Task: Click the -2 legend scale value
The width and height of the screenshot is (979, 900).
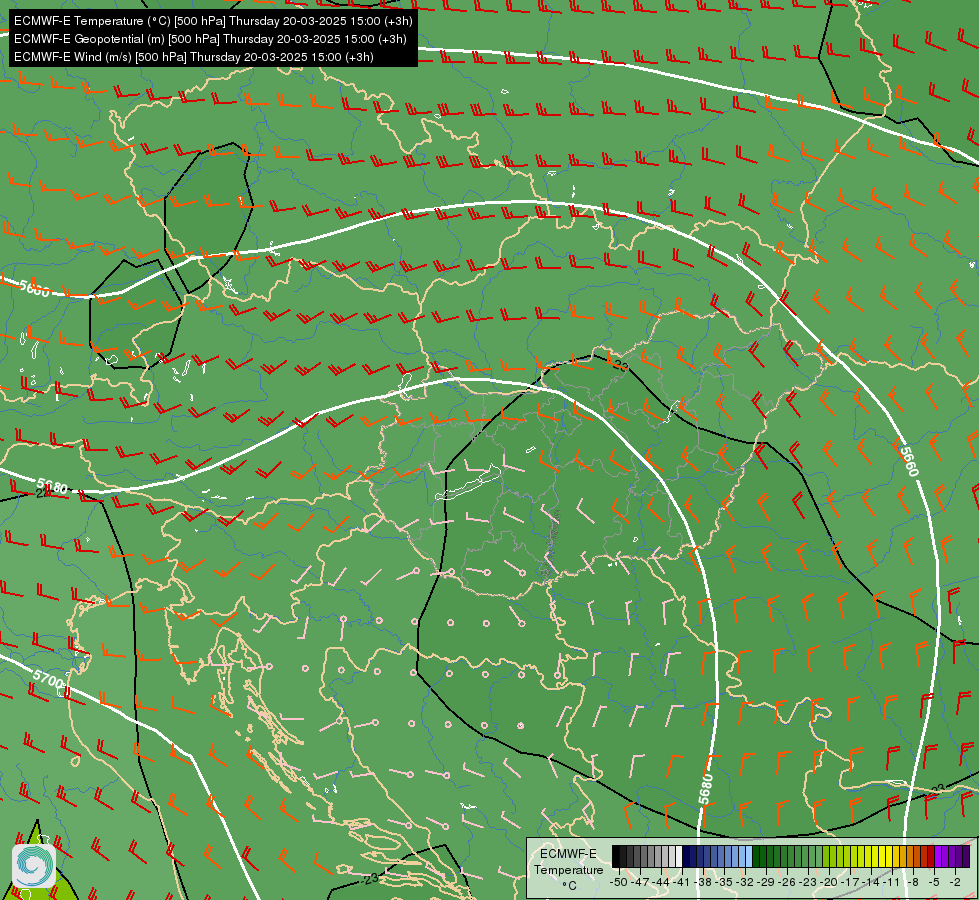Action: [x=955, y=882]
